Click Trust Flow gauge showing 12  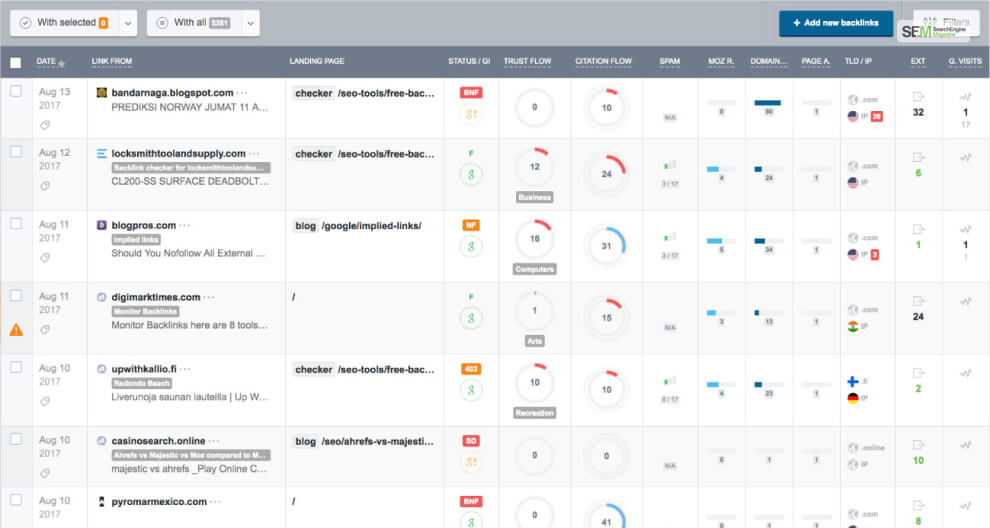pos(535,167)
